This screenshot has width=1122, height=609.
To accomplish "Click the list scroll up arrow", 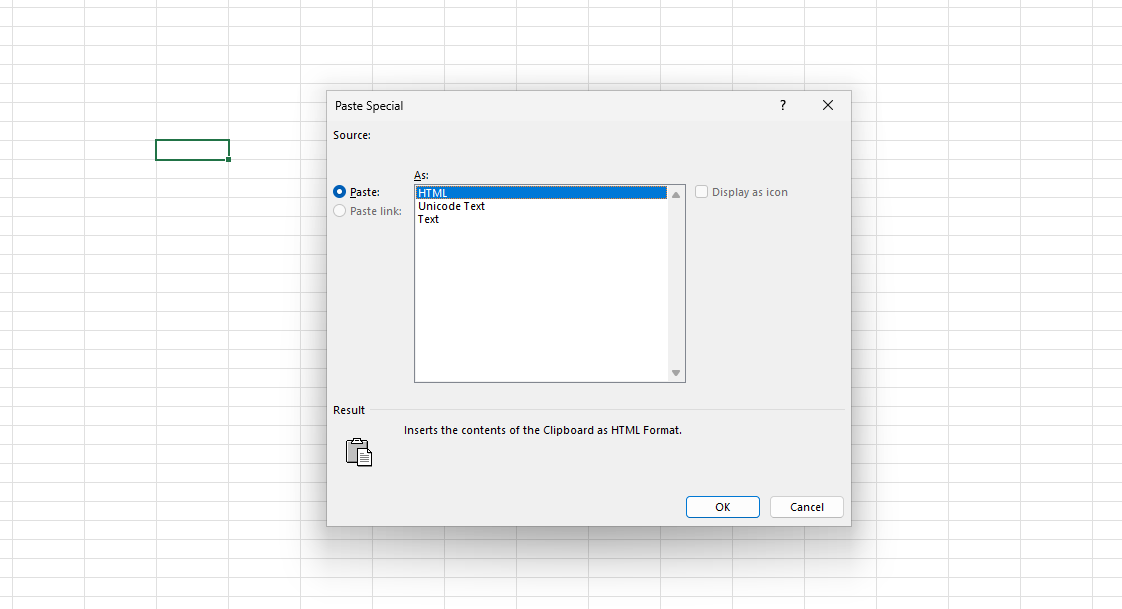I will 676,195.
